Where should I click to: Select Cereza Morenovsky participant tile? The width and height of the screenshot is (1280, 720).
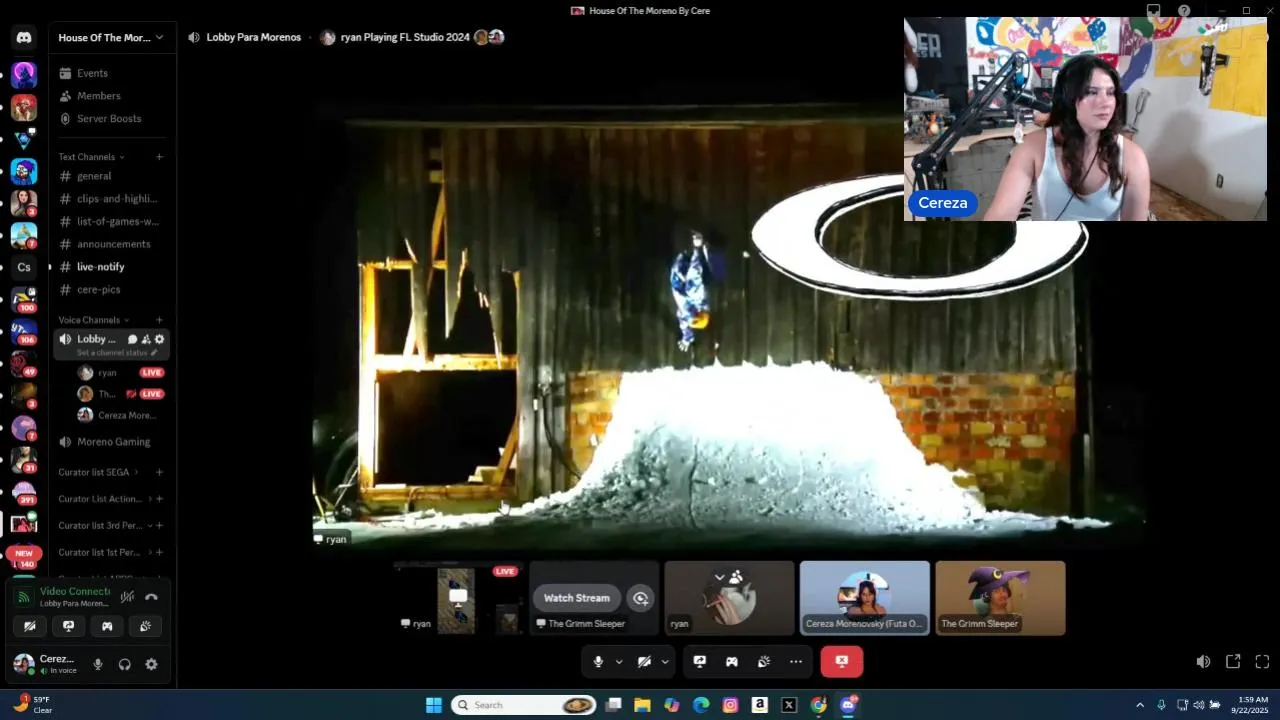[x=865, y=598]
